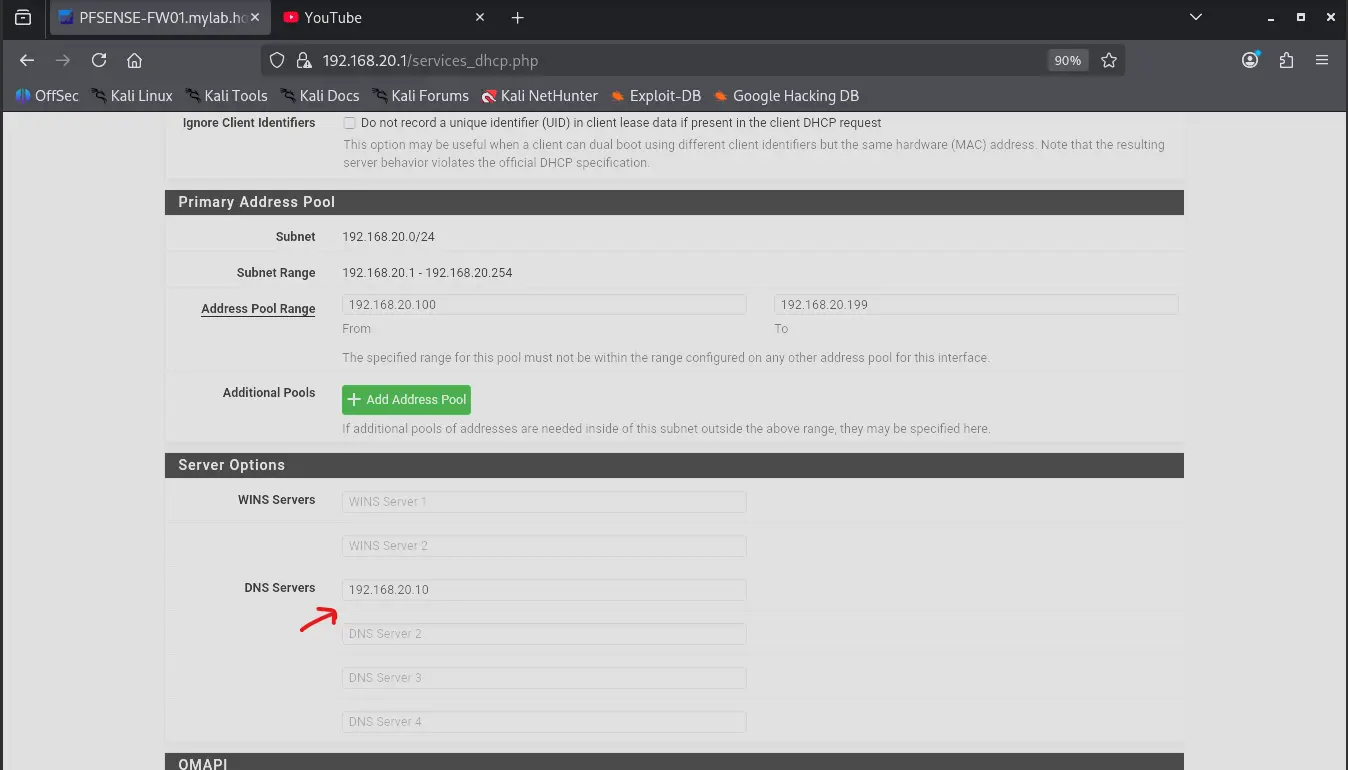Open the Kali Linux bookmark

pyautogui.click(x=132, y=96)
